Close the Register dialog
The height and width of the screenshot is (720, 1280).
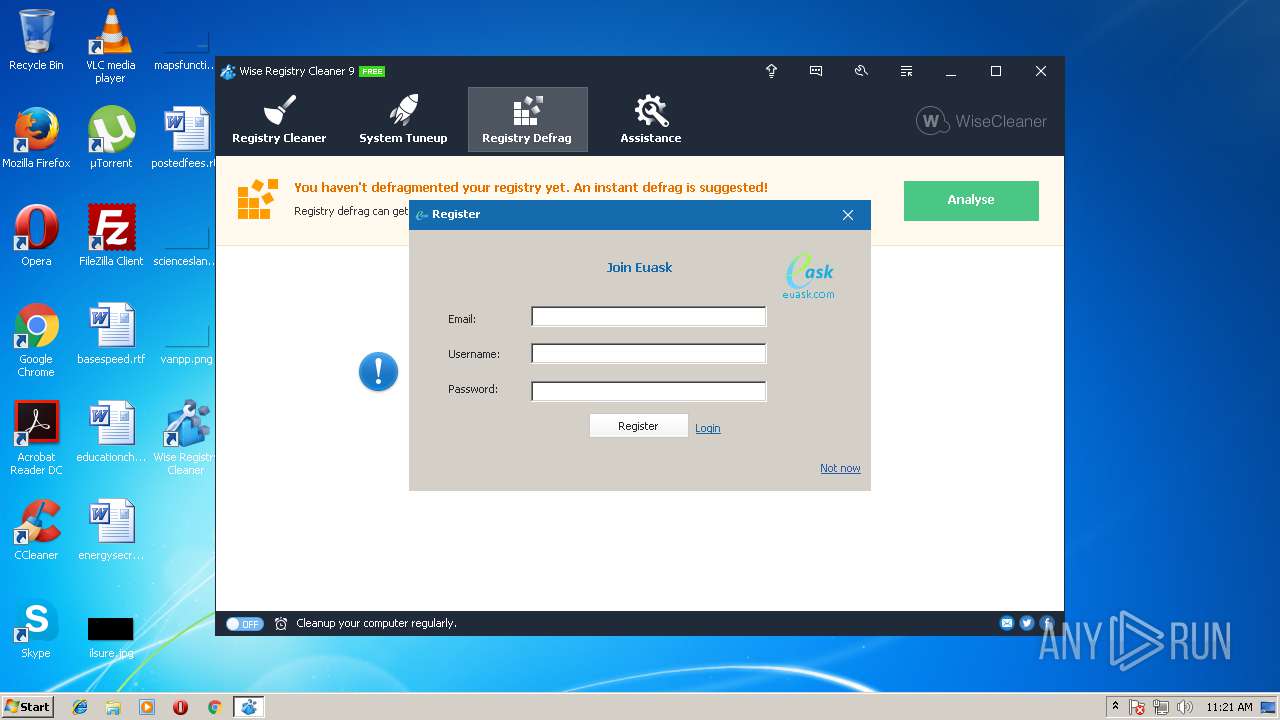(848, 215)
